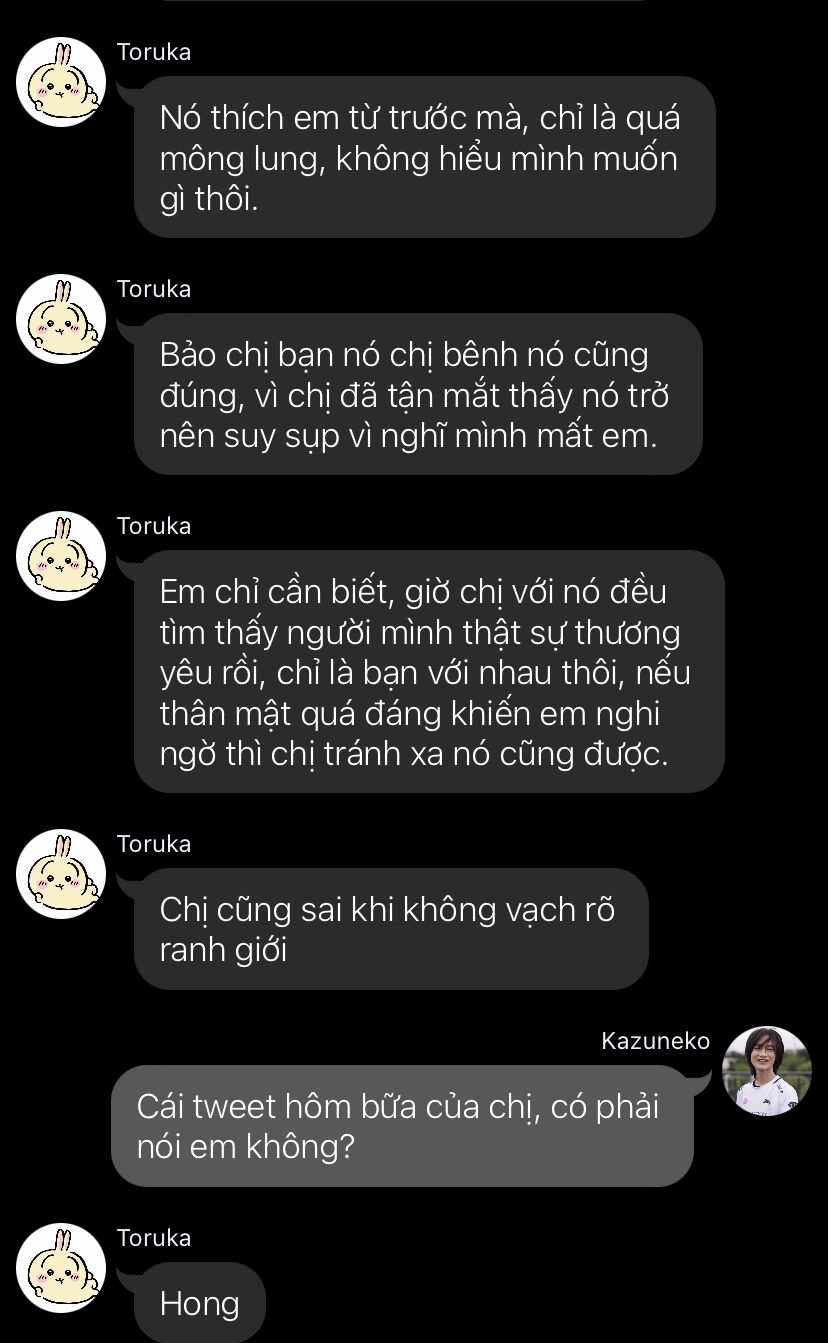Select Toruka's avatar next to 'Chị cũng sai' message
This screenshot has height=1343, width=828.
tap(61, 874)
